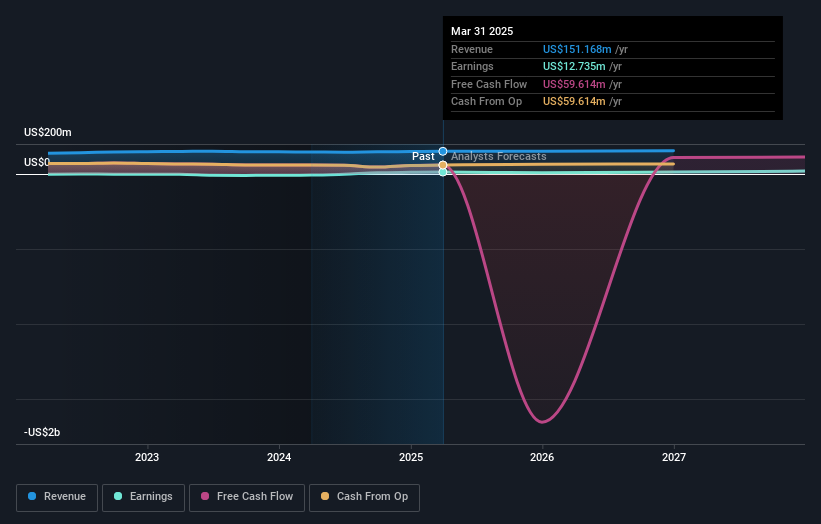
Task: Click the Cash From Op US$59.614m value
Action: click(574, 102)
